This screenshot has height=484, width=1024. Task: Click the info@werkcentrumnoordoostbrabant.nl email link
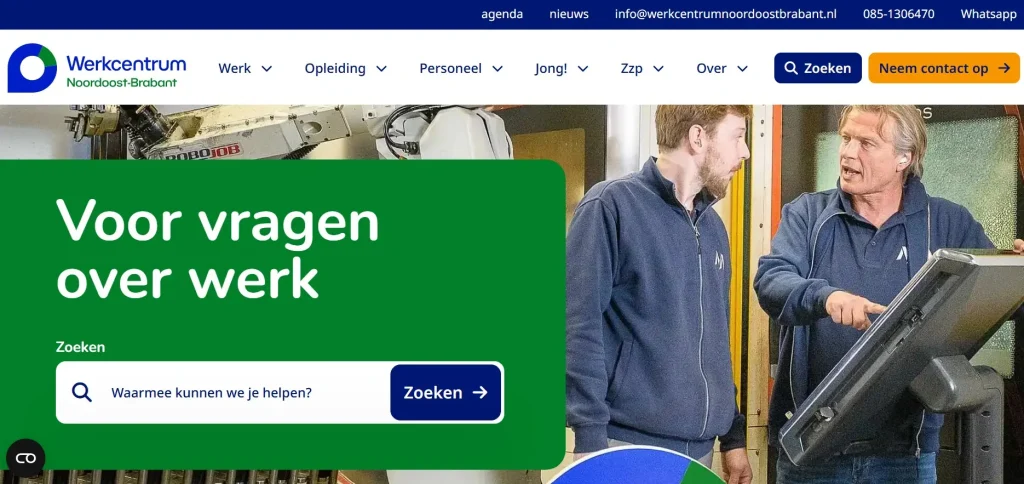click(726, 14)
